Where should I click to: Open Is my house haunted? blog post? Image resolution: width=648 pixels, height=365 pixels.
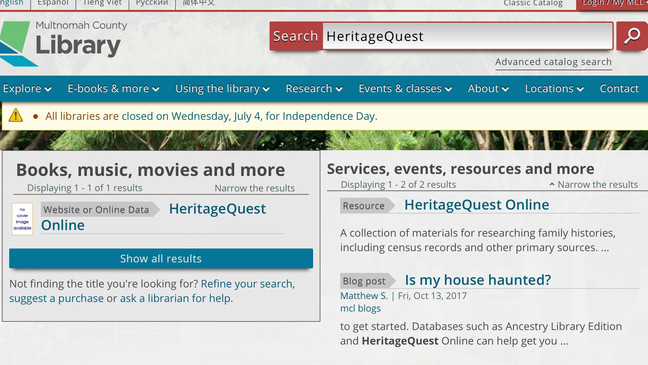pyautogui.click(x=478, y=280)
